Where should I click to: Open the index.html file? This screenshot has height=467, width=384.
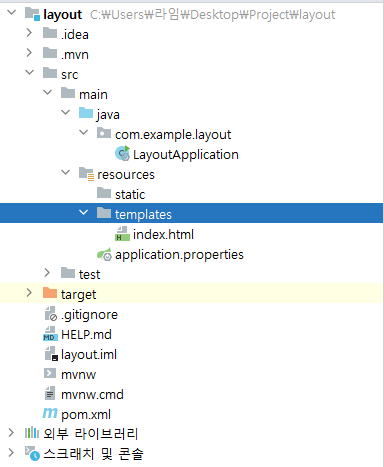[163, 234]
